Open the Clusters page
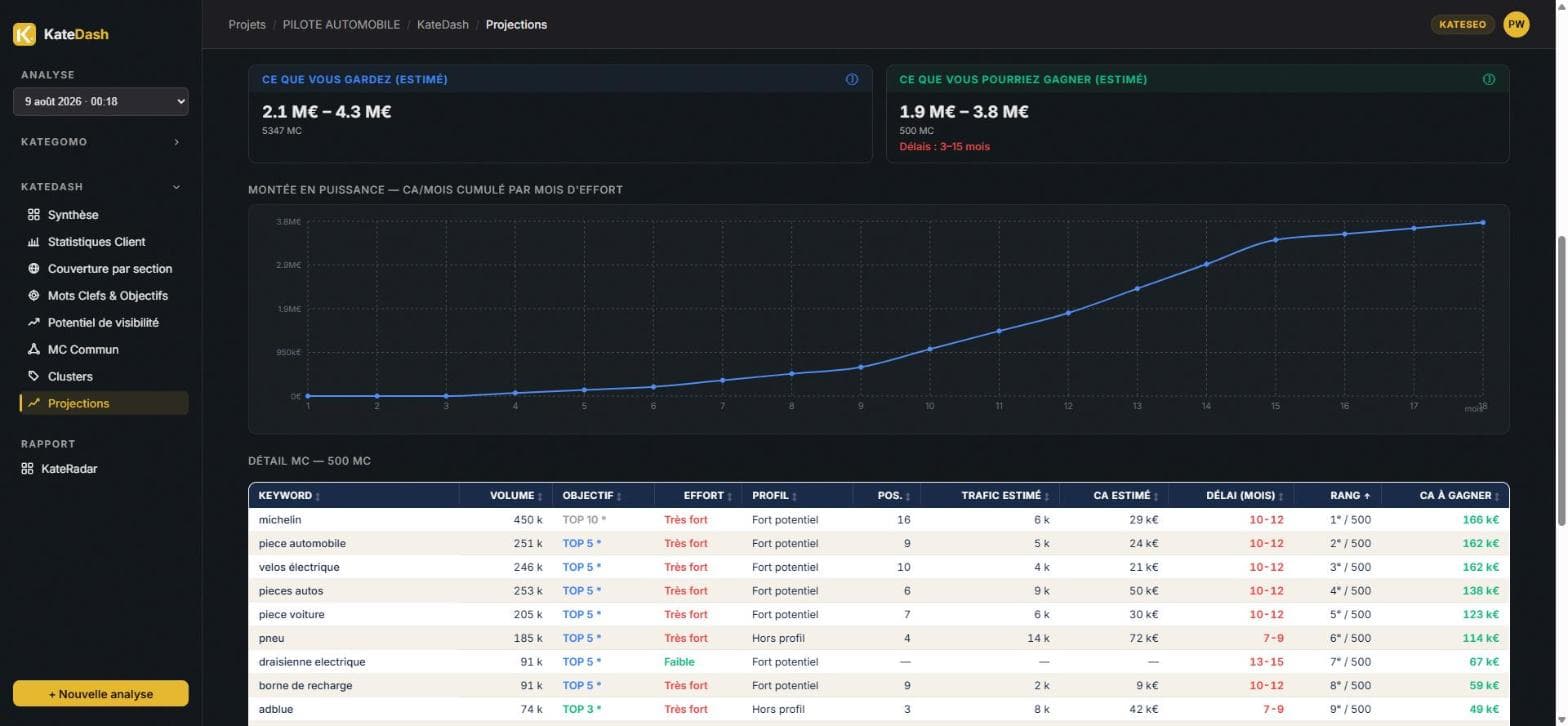The height and width of the screenshot is (726, 1568). tap(104, 377)
